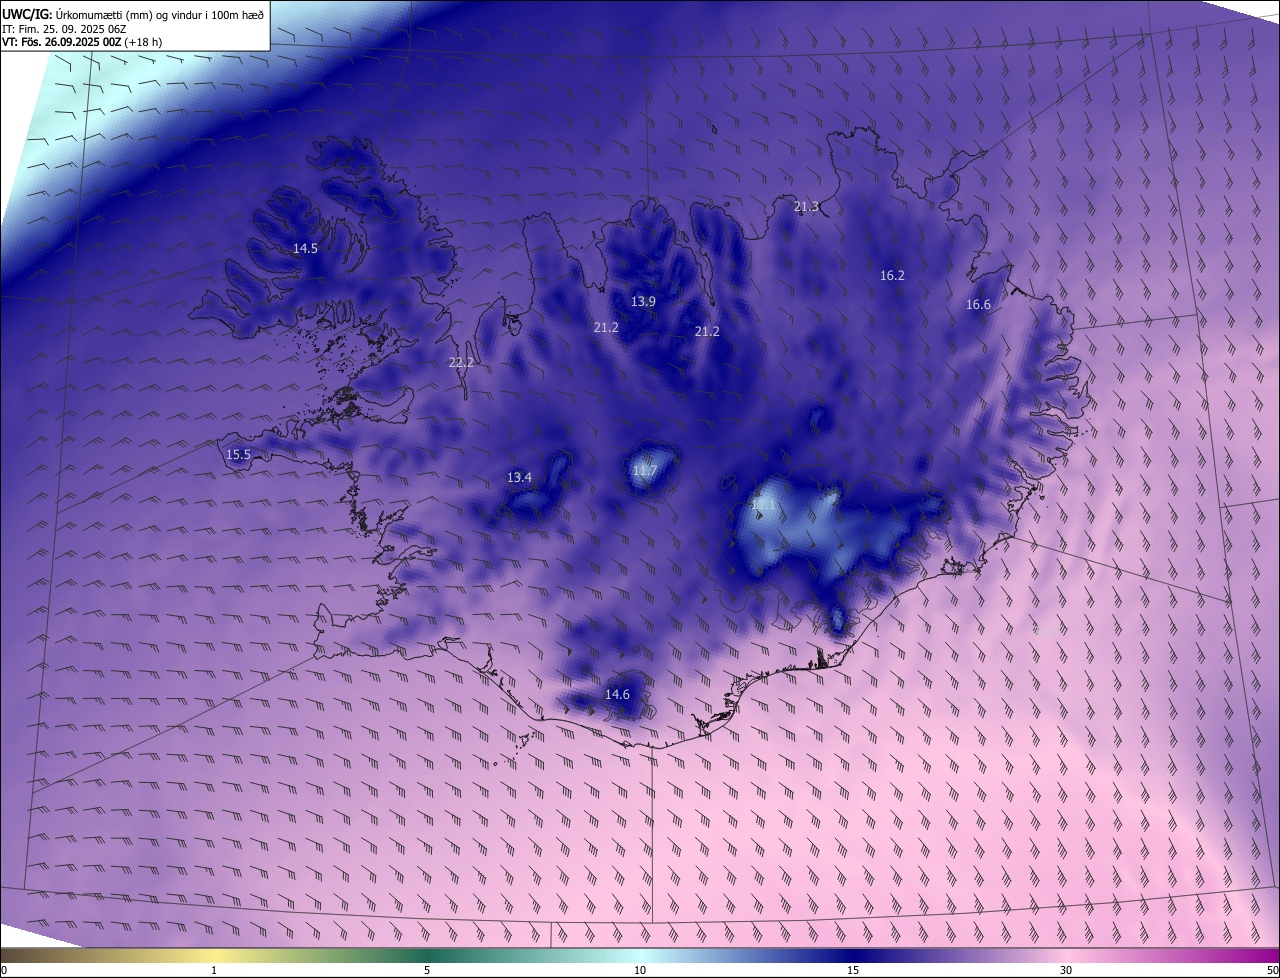Click the 11.7 value over the light blue patch
Viewport: 1280px width, 978px height.
[645, 471]
